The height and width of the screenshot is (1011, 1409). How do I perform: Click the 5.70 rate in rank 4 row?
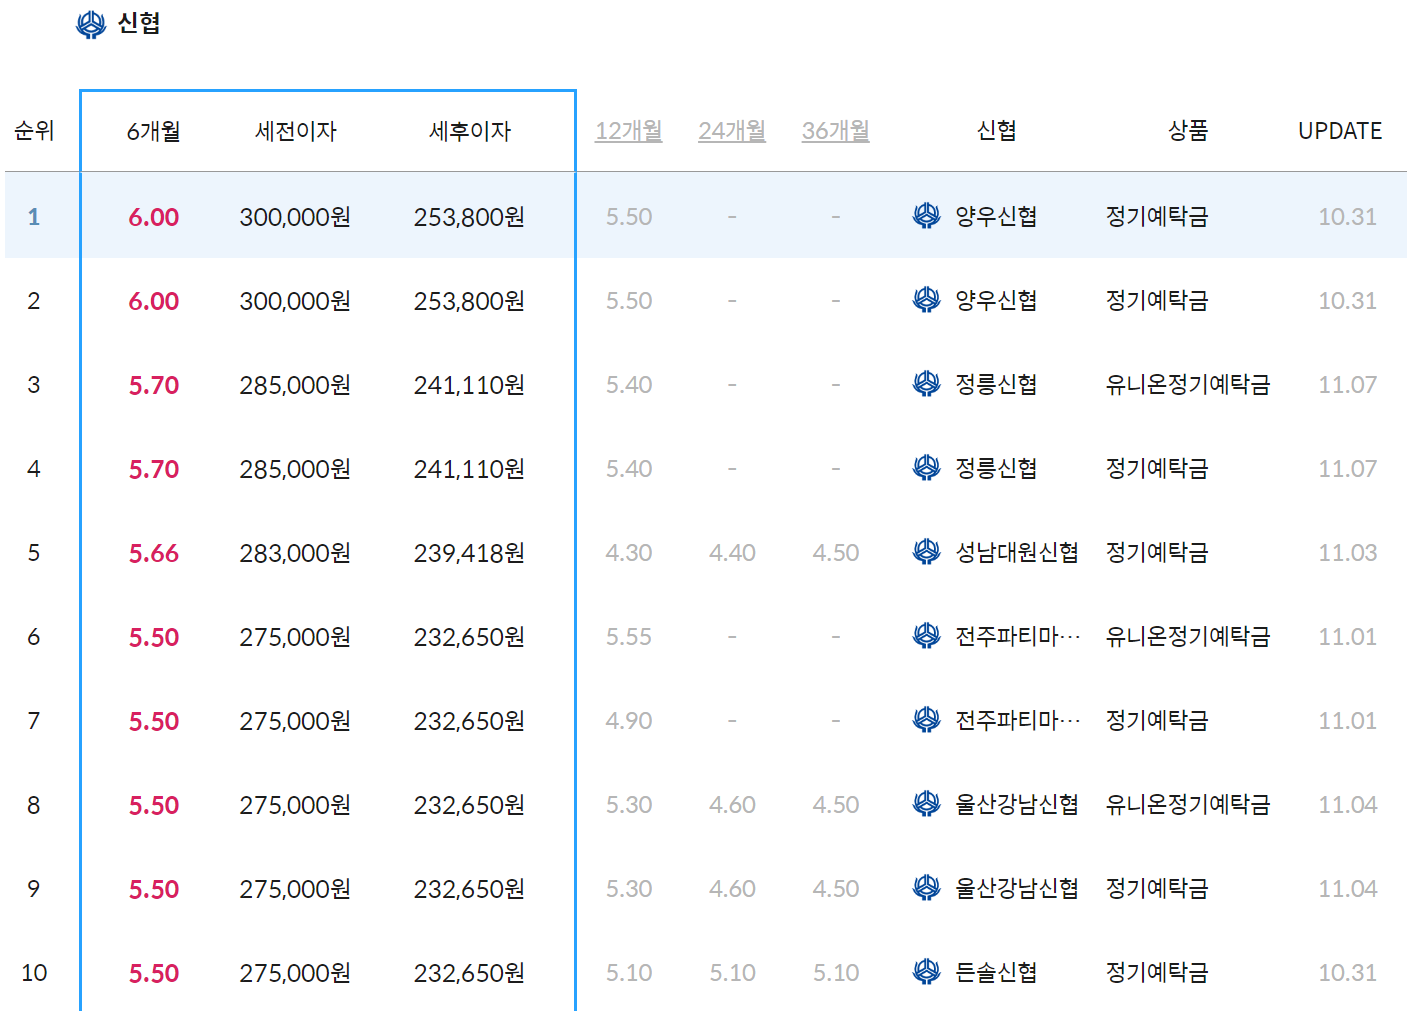(154, 469)
